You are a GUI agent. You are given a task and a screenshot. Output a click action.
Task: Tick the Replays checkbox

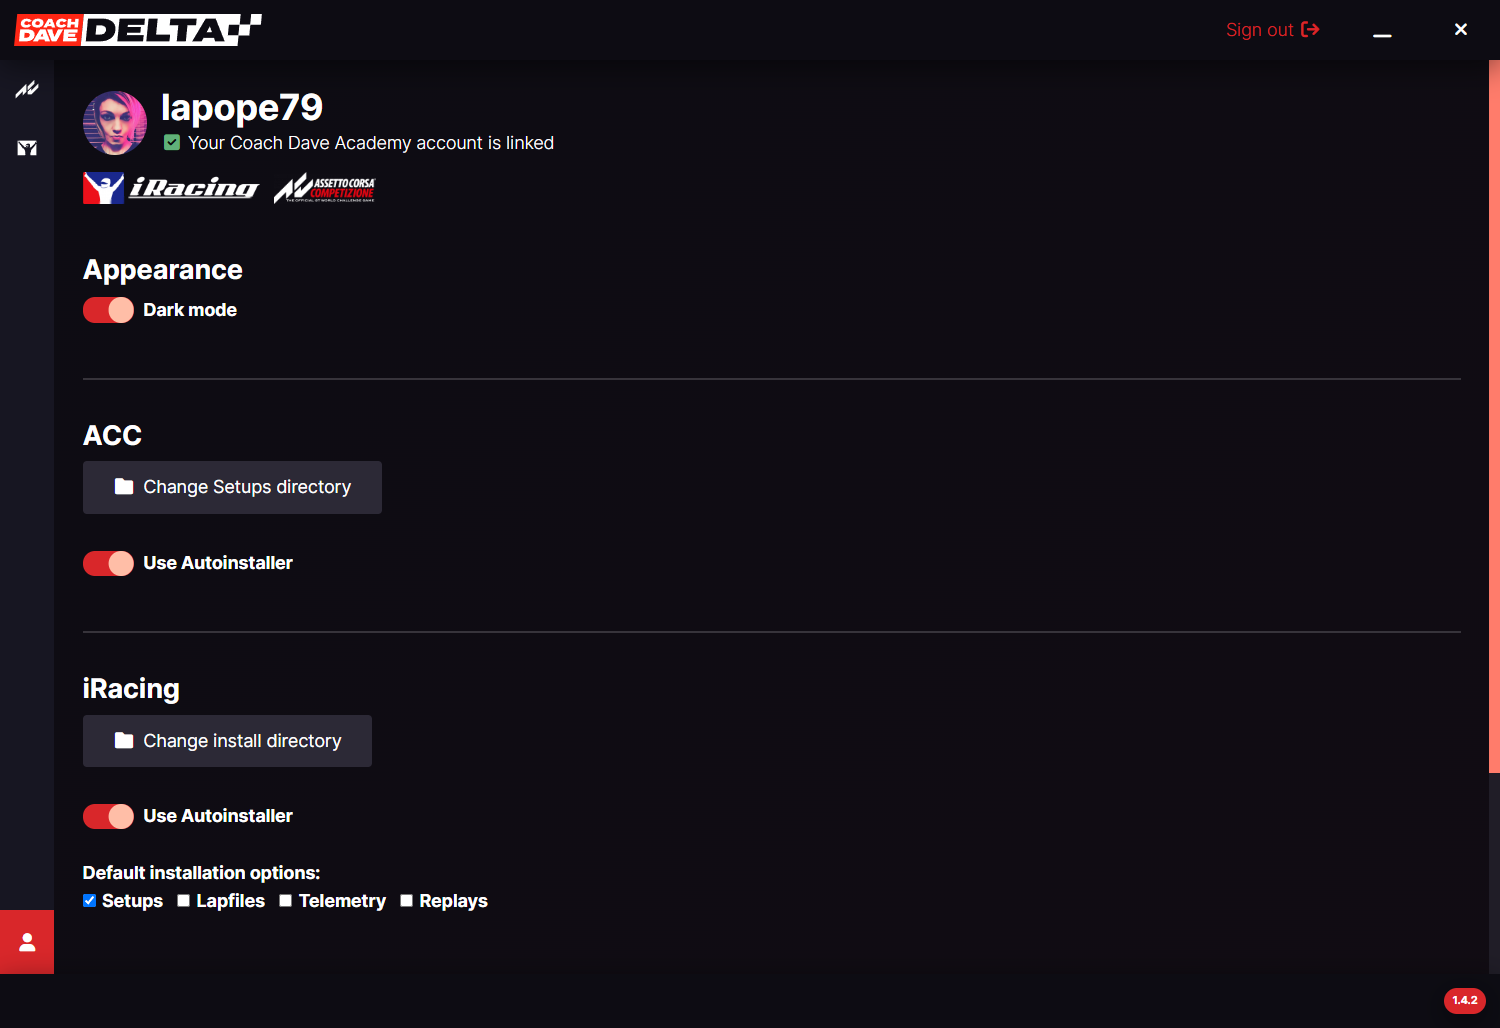pos(407,901)
